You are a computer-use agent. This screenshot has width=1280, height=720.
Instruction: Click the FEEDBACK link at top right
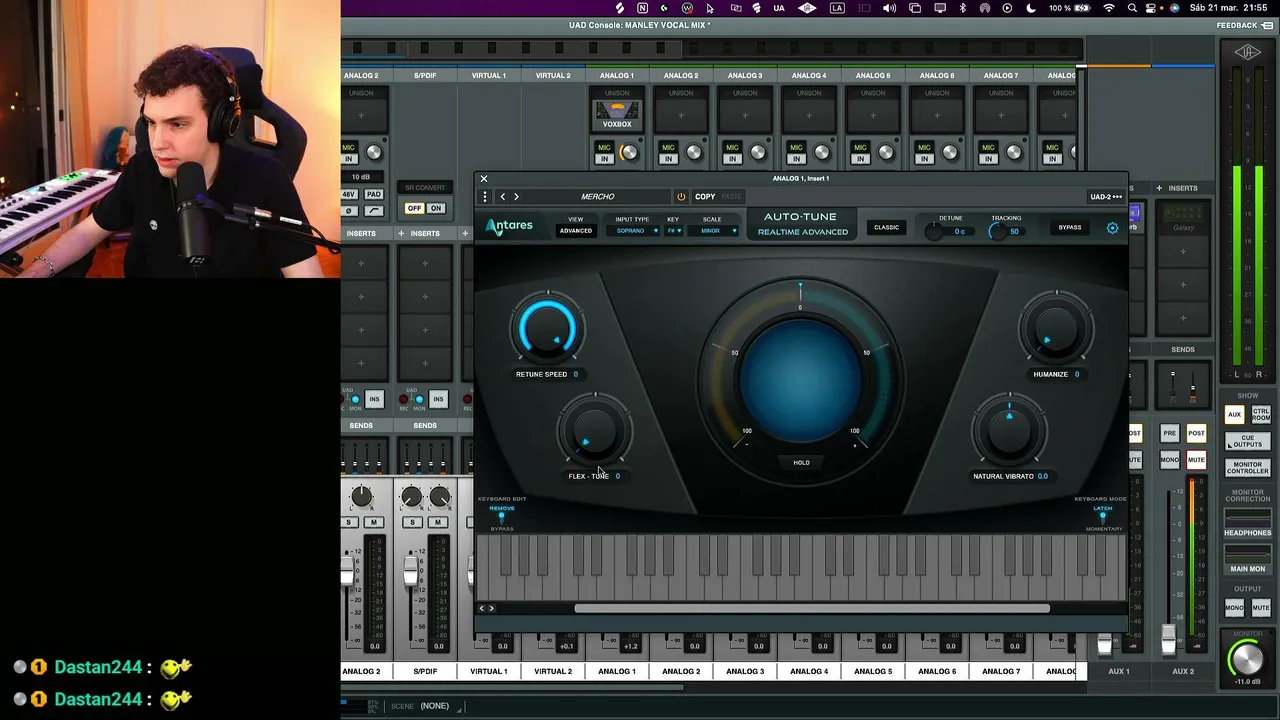coord(1243,25)
